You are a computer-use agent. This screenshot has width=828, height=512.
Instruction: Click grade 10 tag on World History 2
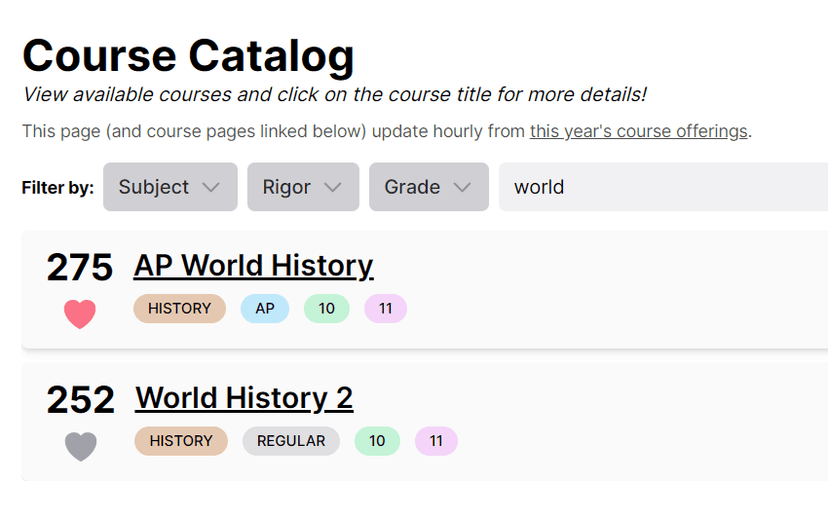coord(377,441)
